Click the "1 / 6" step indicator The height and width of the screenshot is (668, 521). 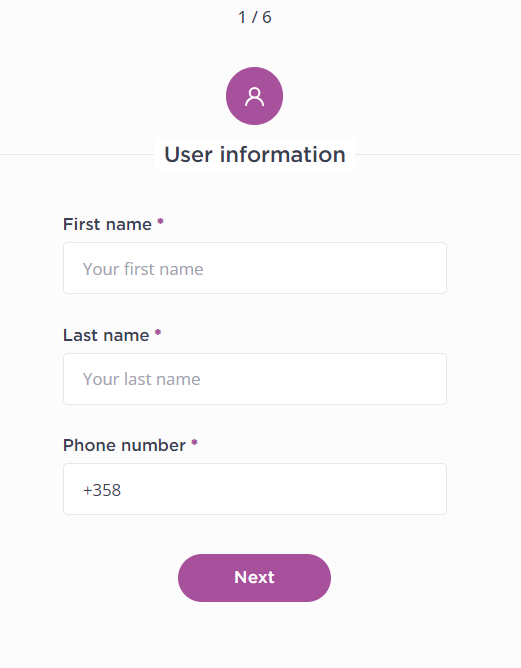(x=254, y=17)
